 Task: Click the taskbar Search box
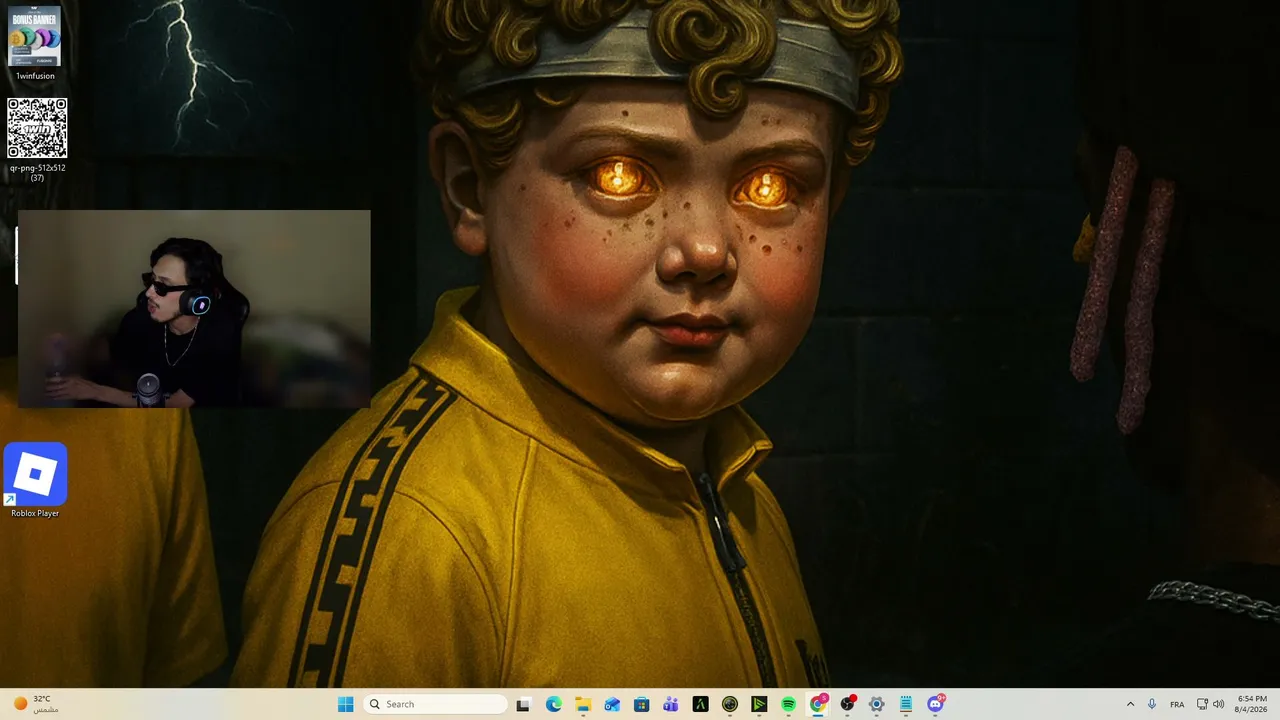[x=435, y=704]
